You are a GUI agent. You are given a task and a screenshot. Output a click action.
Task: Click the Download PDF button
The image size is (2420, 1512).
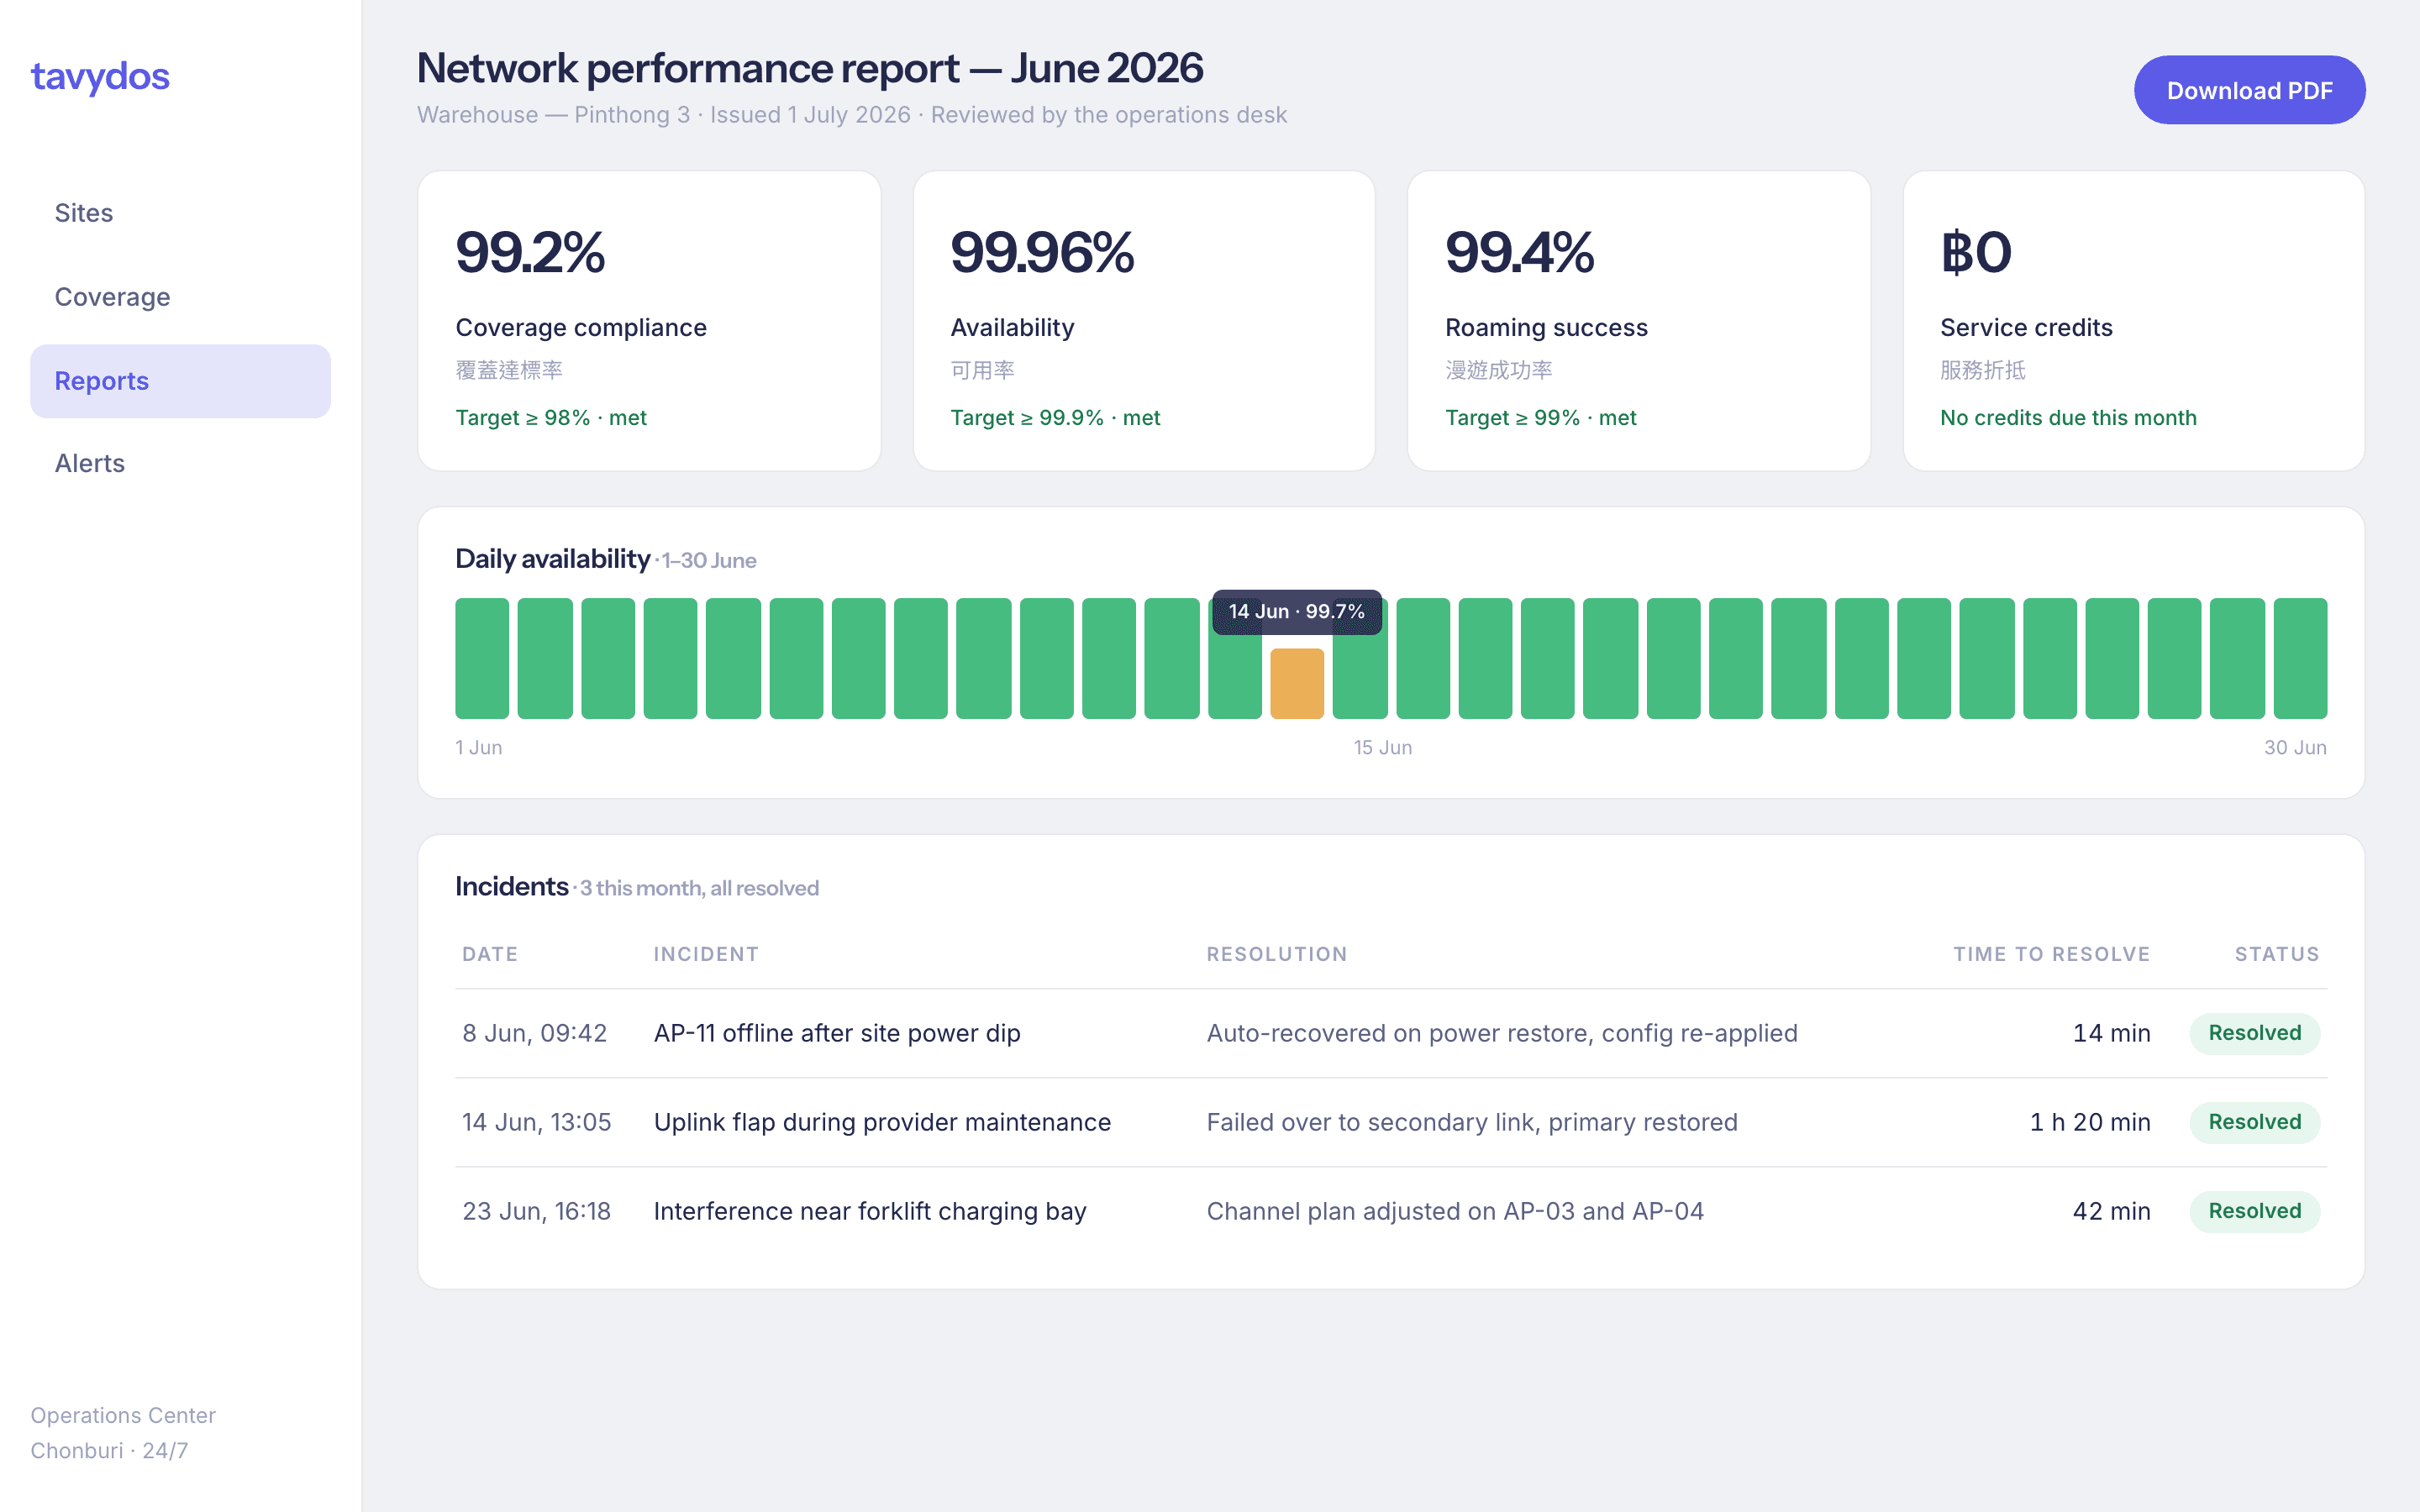point(2249,90)
